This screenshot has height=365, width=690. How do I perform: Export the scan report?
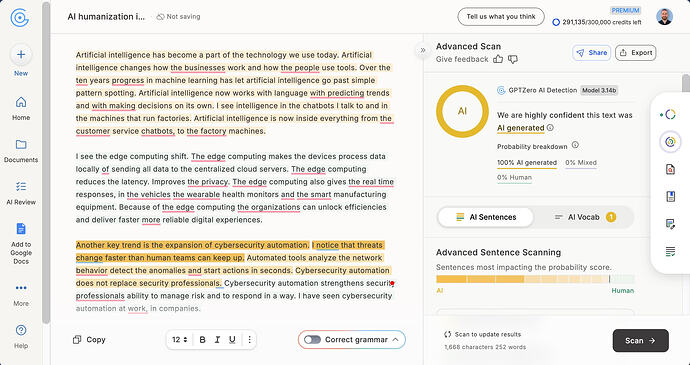pos(635,53)
